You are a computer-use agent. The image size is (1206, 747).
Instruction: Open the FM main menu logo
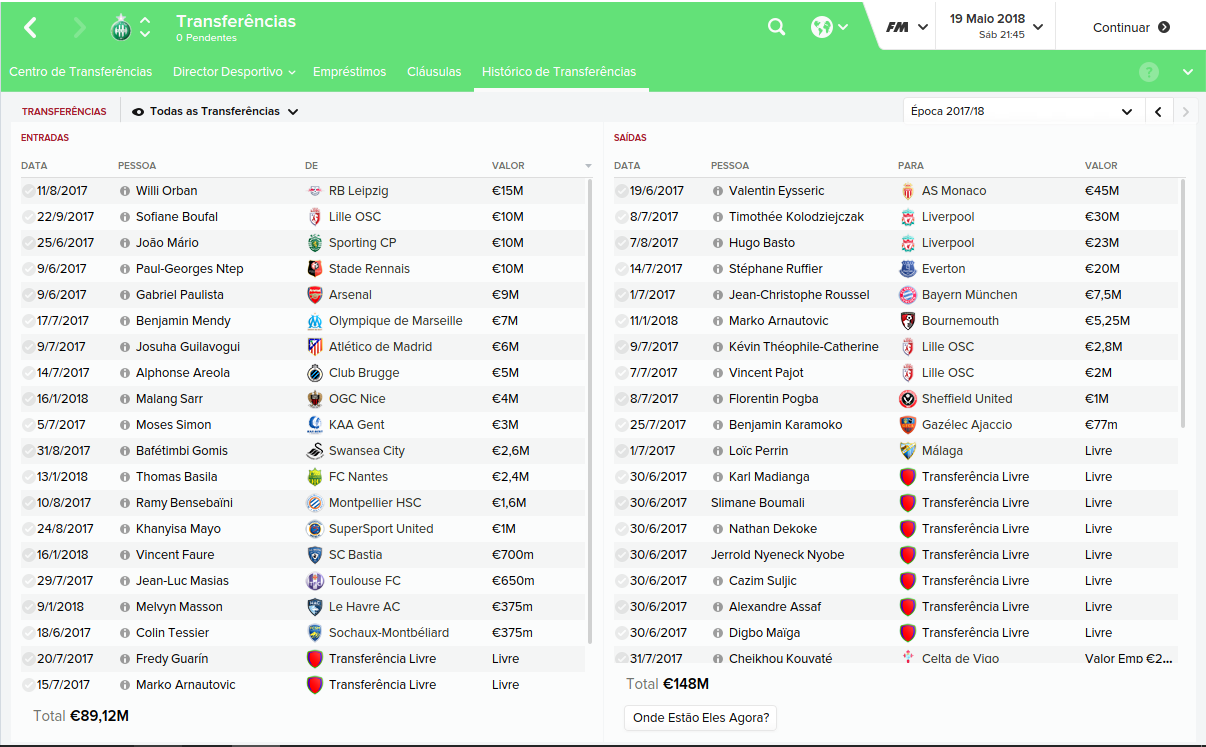(x=897, y=27)
